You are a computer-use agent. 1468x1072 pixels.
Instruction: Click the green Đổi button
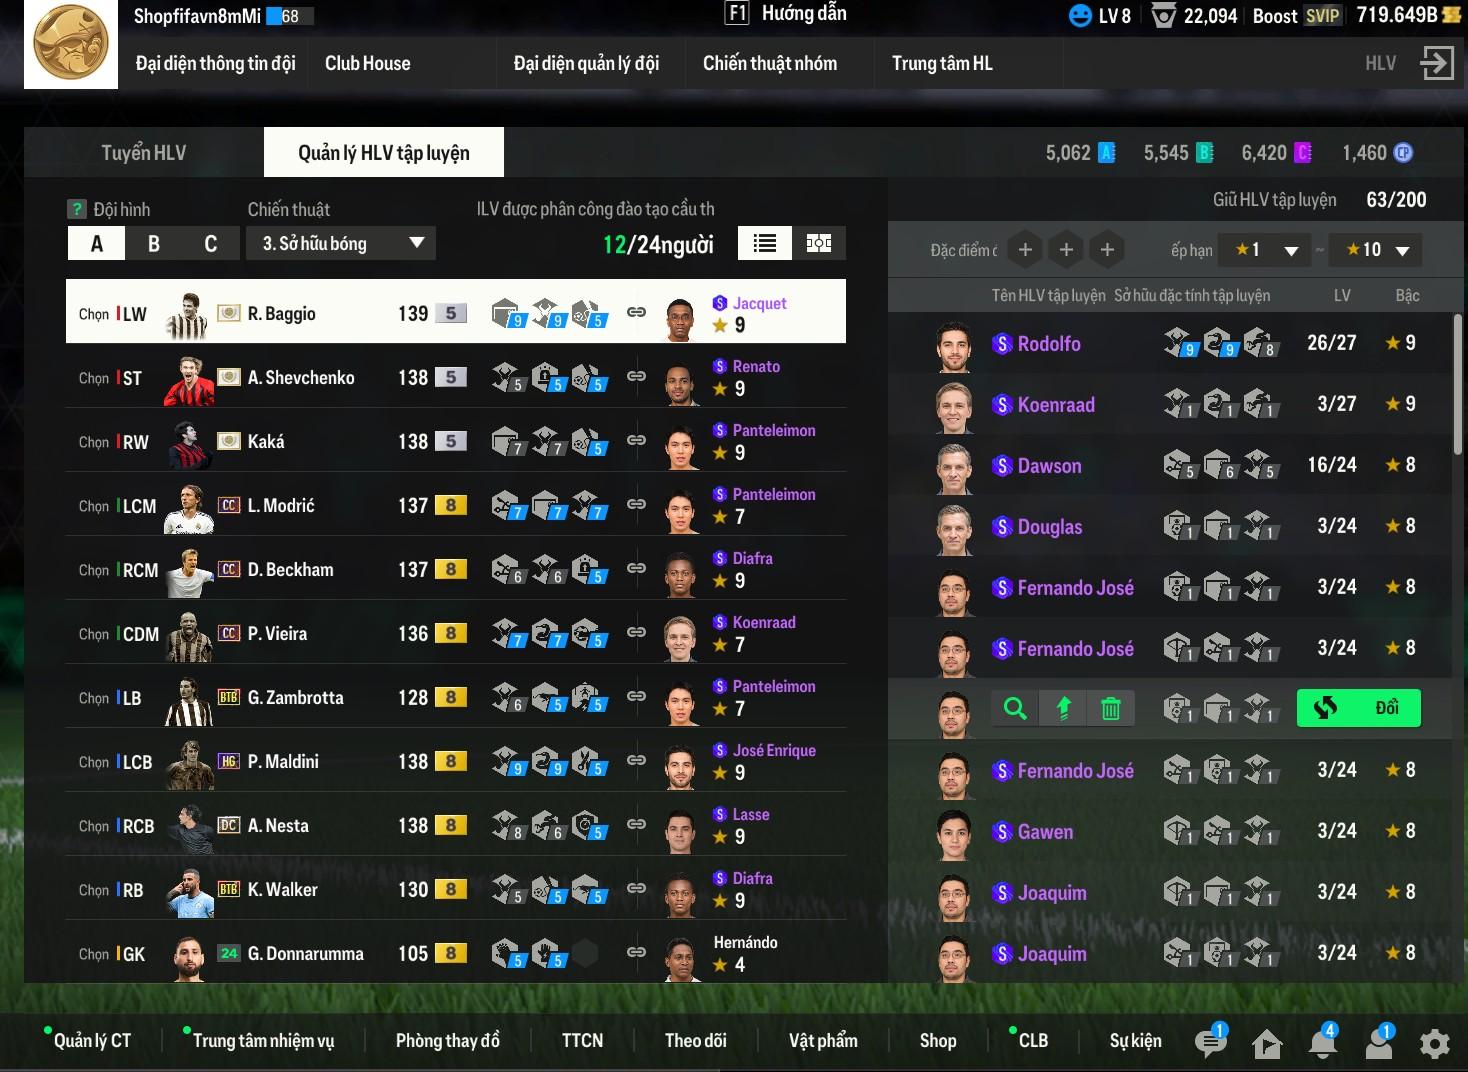pos(1359,708)
